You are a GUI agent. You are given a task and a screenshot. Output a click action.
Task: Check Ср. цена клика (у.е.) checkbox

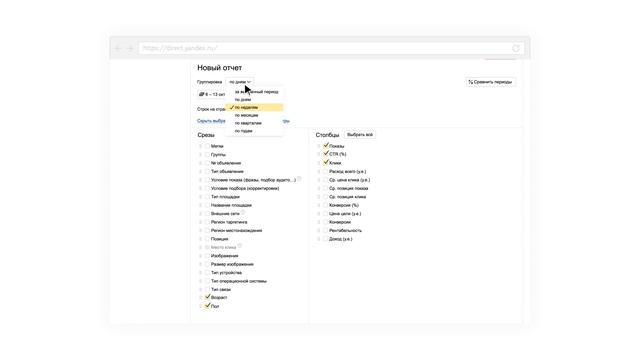(x=325, y=180)
